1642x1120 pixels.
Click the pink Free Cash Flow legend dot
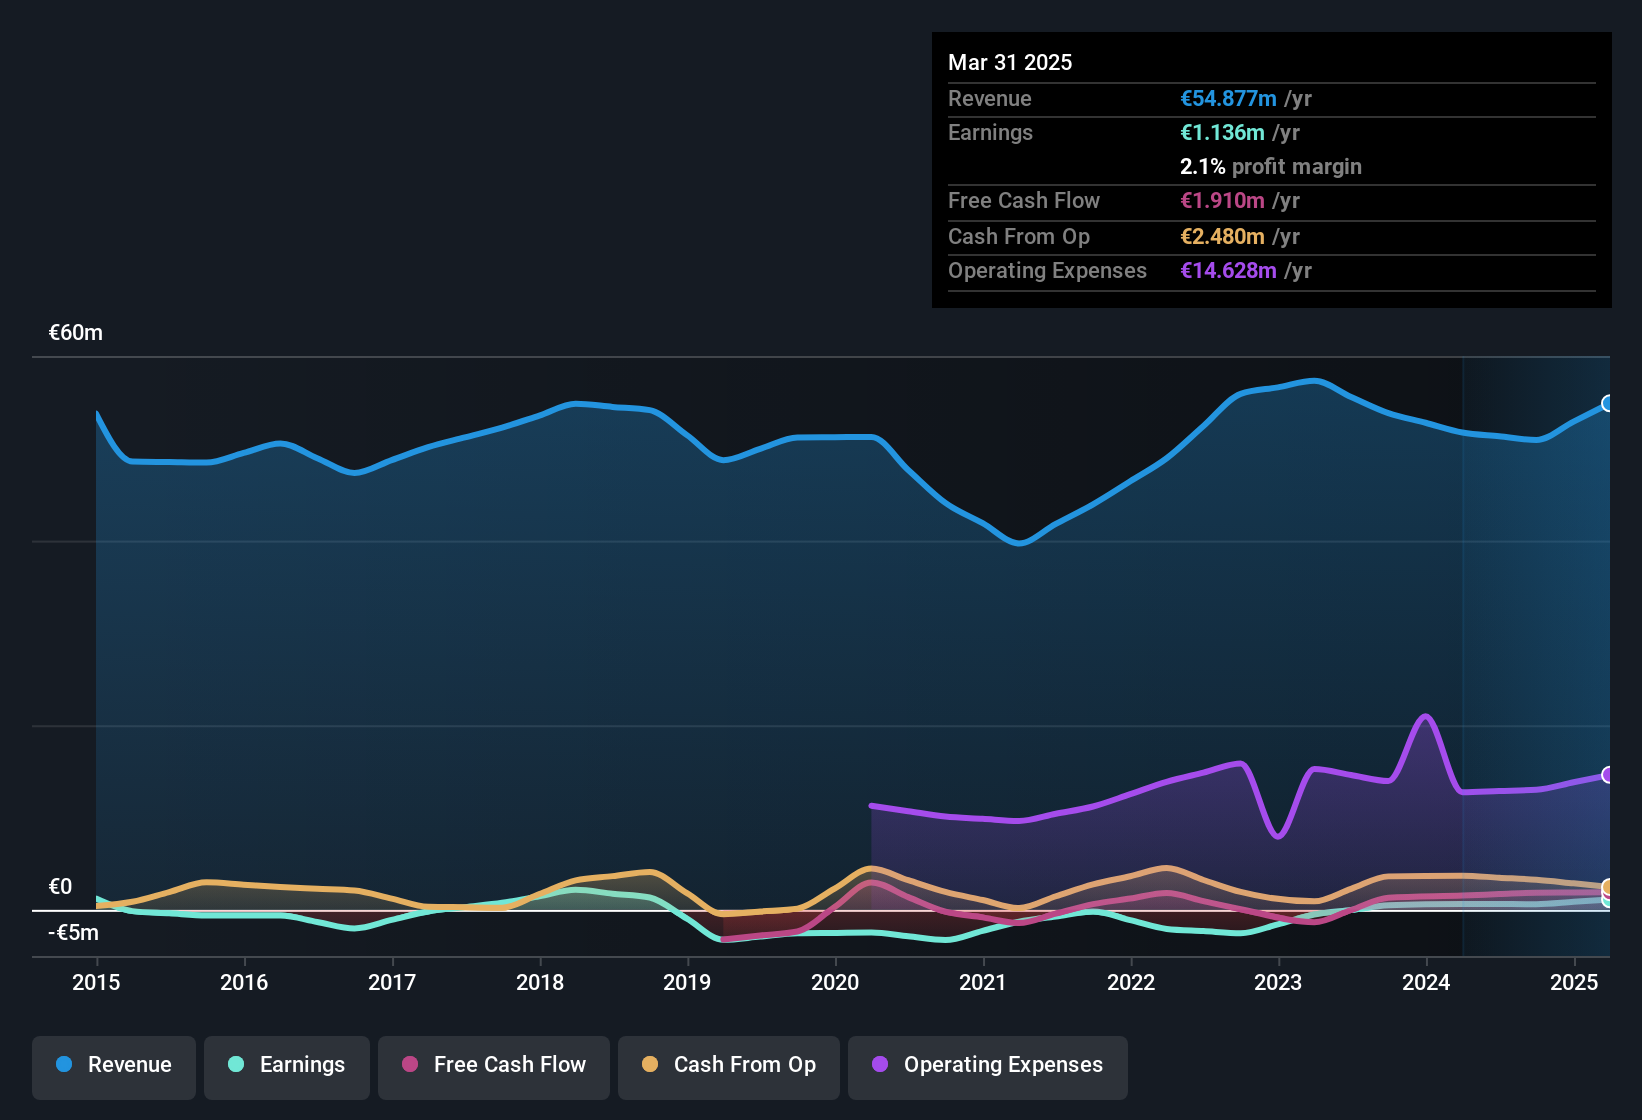point(410,1065)
